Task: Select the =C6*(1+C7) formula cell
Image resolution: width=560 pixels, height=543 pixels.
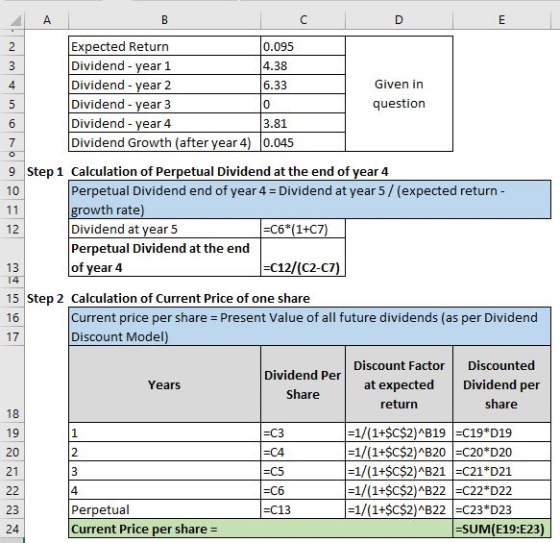Action: 303,229
